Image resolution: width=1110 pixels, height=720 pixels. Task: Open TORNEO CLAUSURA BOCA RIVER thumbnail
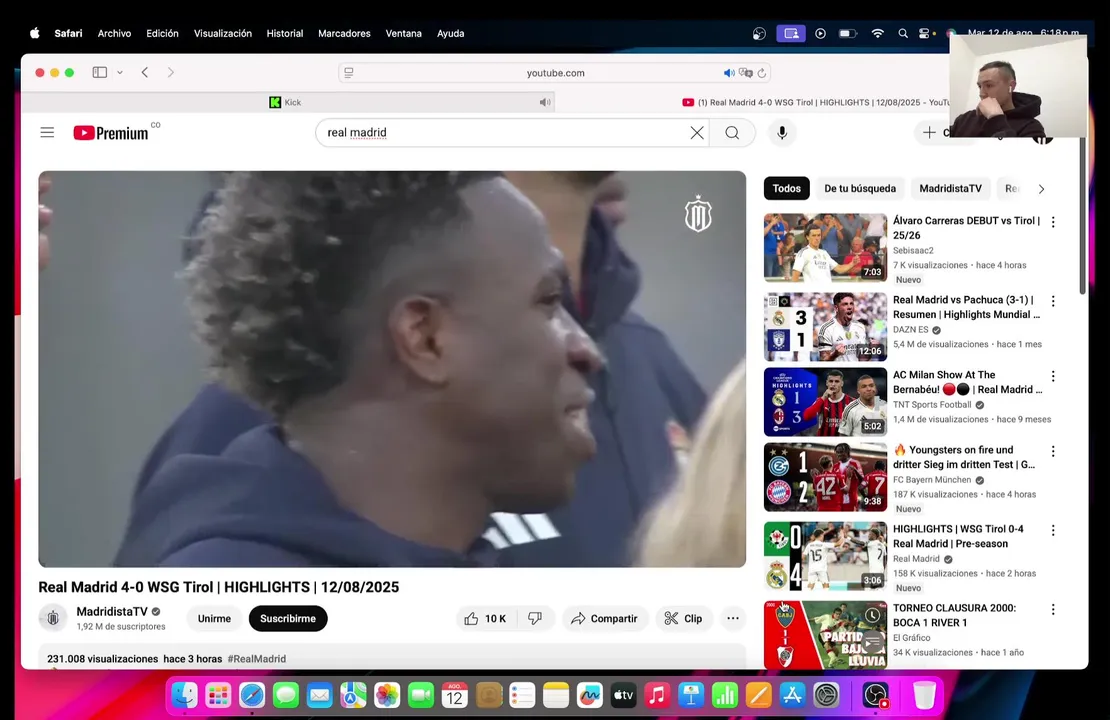point(825,635)
